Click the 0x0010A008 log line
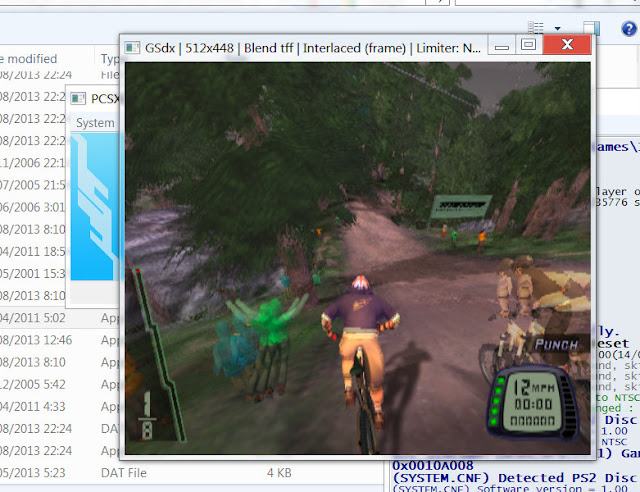This screenshot has height=492, width=640. 433,466
